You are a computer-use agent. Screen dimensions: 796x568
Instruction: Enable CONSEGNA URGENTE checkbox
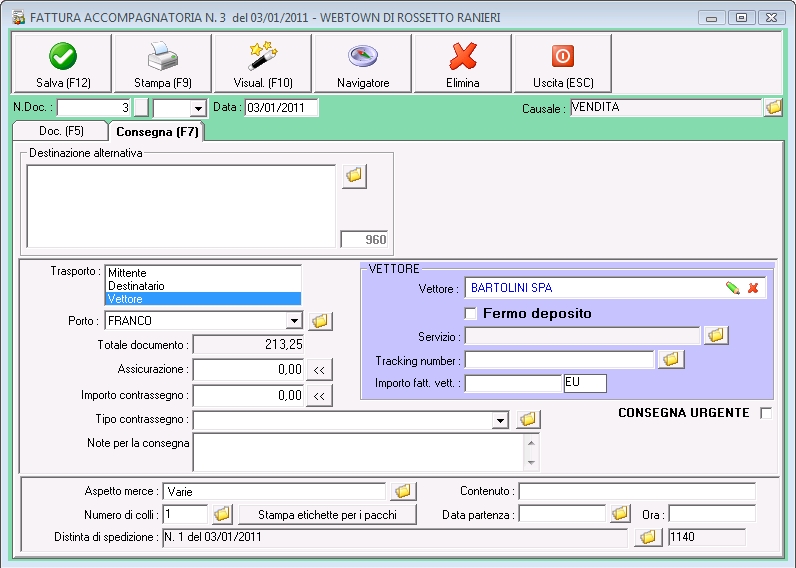766,413
